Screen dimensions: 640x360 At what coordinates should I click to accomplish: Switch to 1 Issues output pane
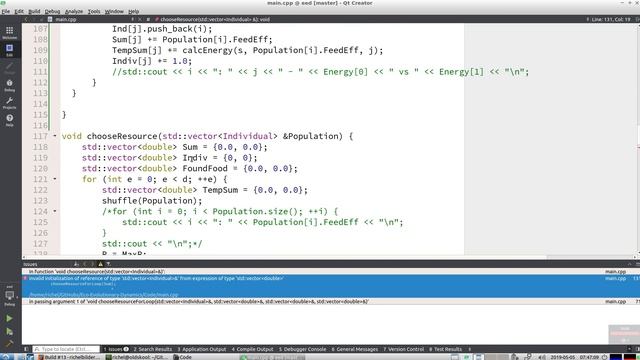[116, 349]
